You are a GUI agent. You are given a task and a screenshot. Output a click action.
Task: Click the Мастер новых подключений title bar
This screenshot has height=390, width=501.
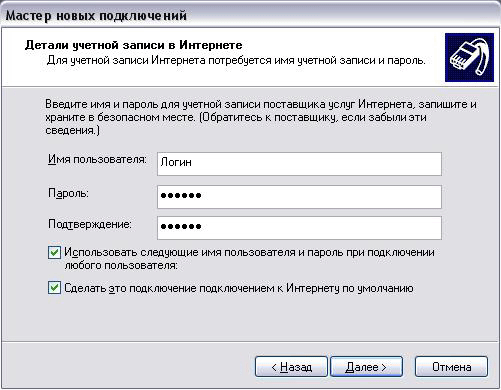click(x=250, y=15)
